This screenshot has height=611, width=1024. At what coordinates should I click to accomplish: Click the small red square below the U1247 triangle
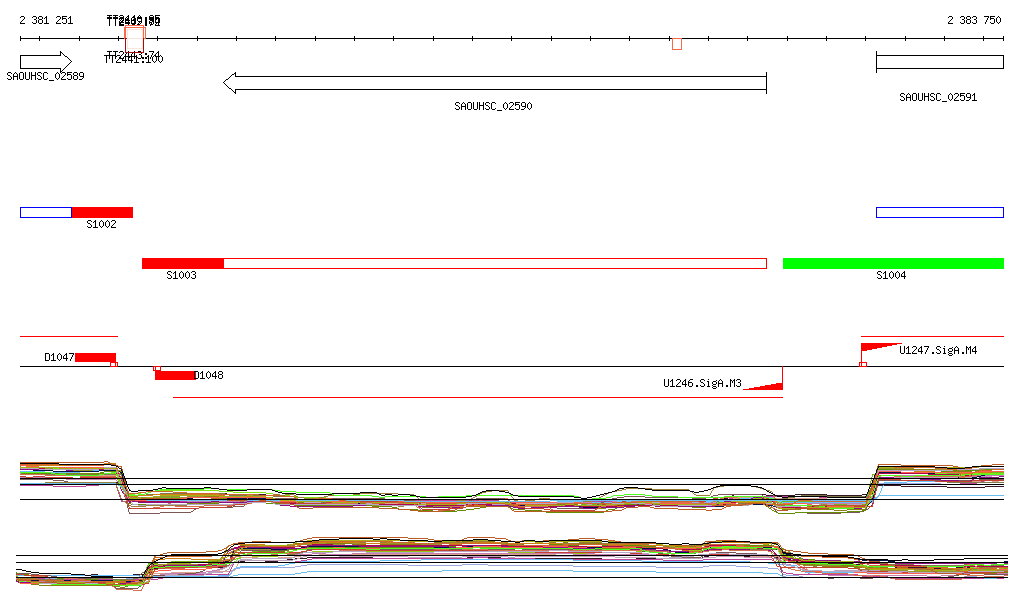pyautogui.click(x=863, y=364)
